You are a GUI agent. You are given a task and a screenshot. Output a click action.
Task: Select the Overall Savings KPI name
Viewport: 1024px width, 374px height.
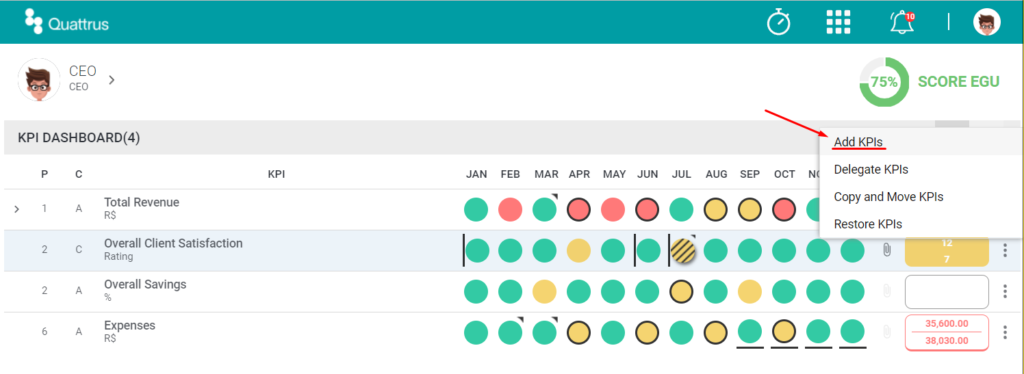coord(145,285)
